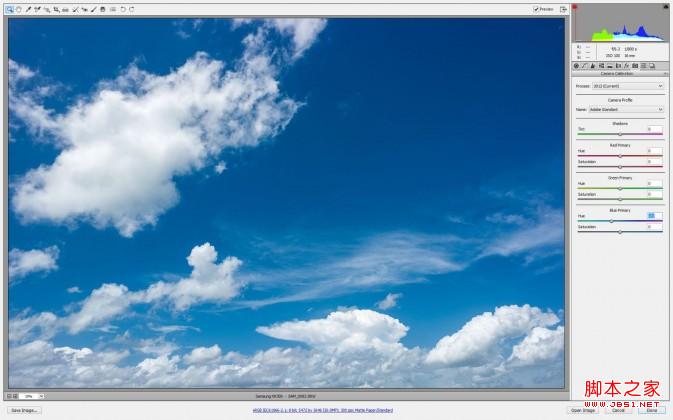Rotate image 90° clockwise
Image resolution: width=673 pixels, height=420 pixels.
click(x=132, y=9)
